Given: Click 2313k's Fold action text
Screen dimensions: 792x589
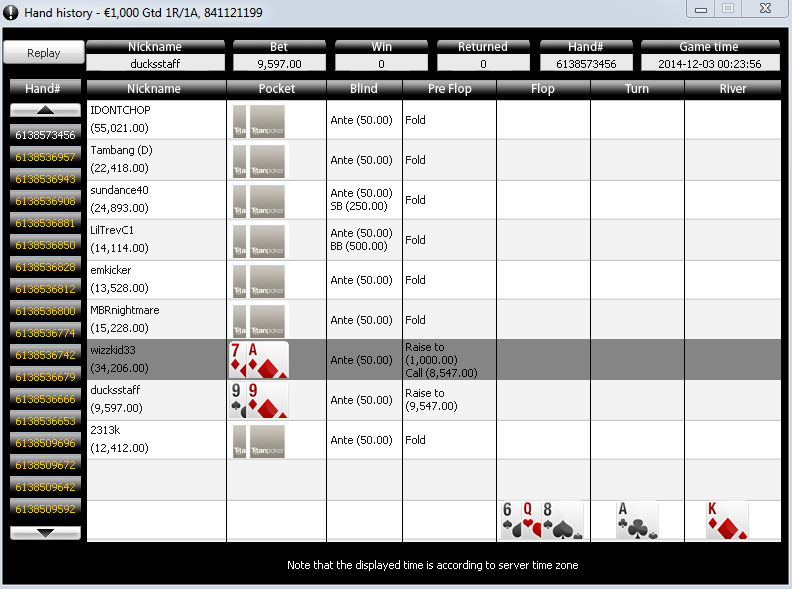Looking at the screenshot, I should click(x=415, y=440).
